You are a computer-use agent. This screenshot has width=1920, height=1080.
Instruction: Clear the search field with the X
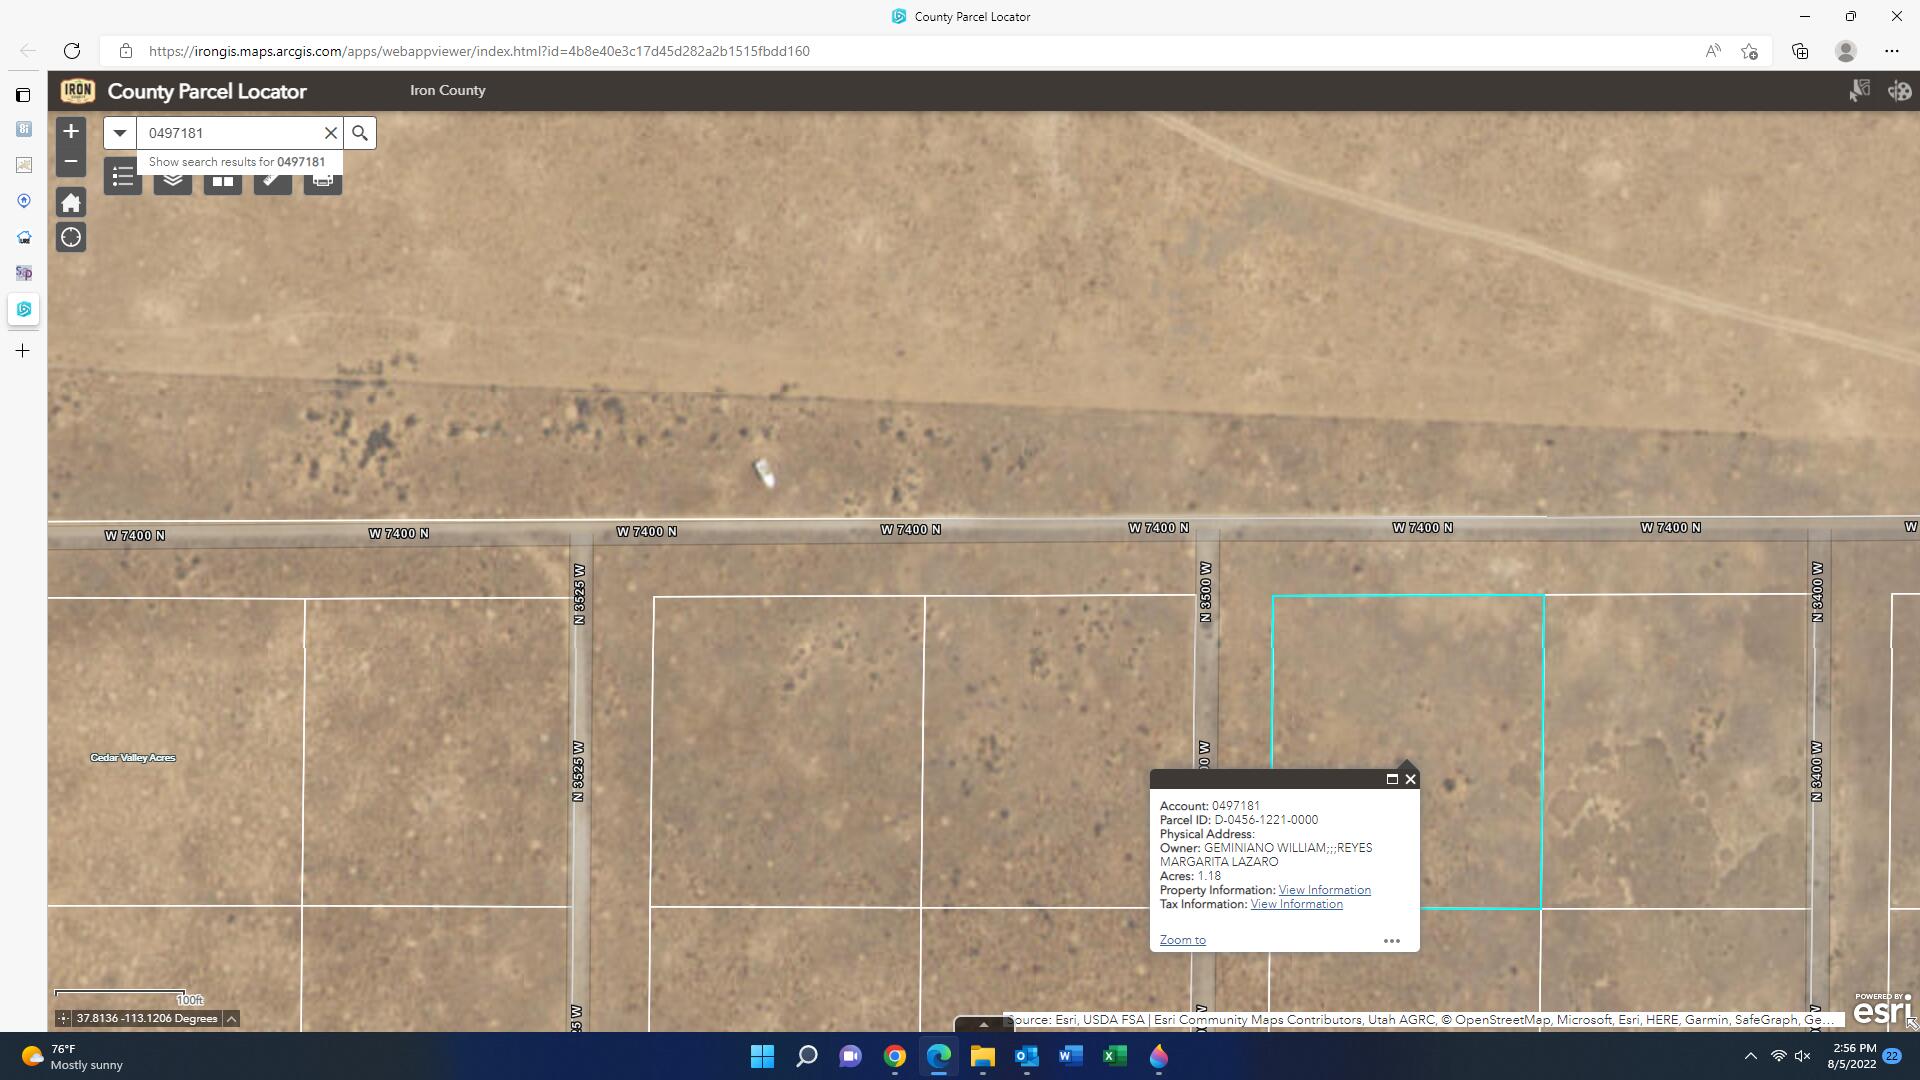point(331,132)
